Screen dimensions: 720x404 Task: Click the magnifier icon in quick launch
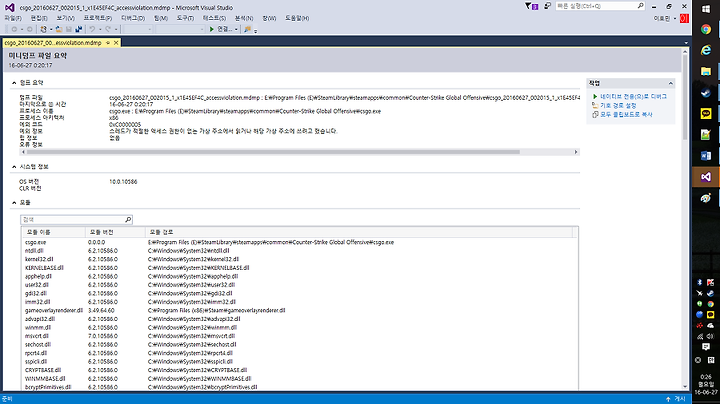(x=640, y=6)
